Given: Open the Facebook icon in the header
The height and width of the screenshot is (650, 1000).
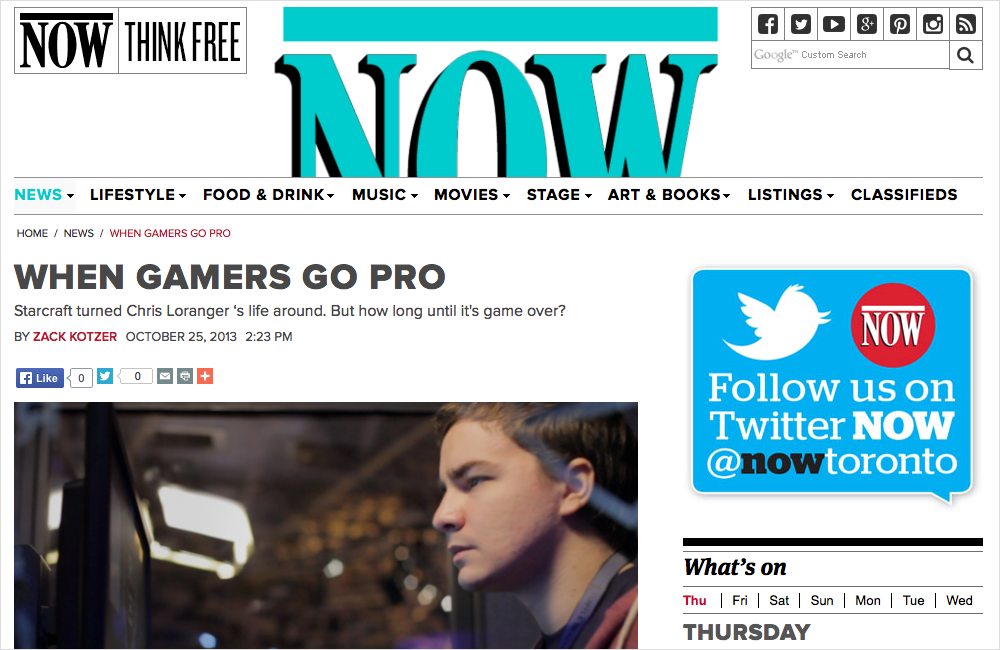Looking at the screenshot, I should (x=768, y=25).
